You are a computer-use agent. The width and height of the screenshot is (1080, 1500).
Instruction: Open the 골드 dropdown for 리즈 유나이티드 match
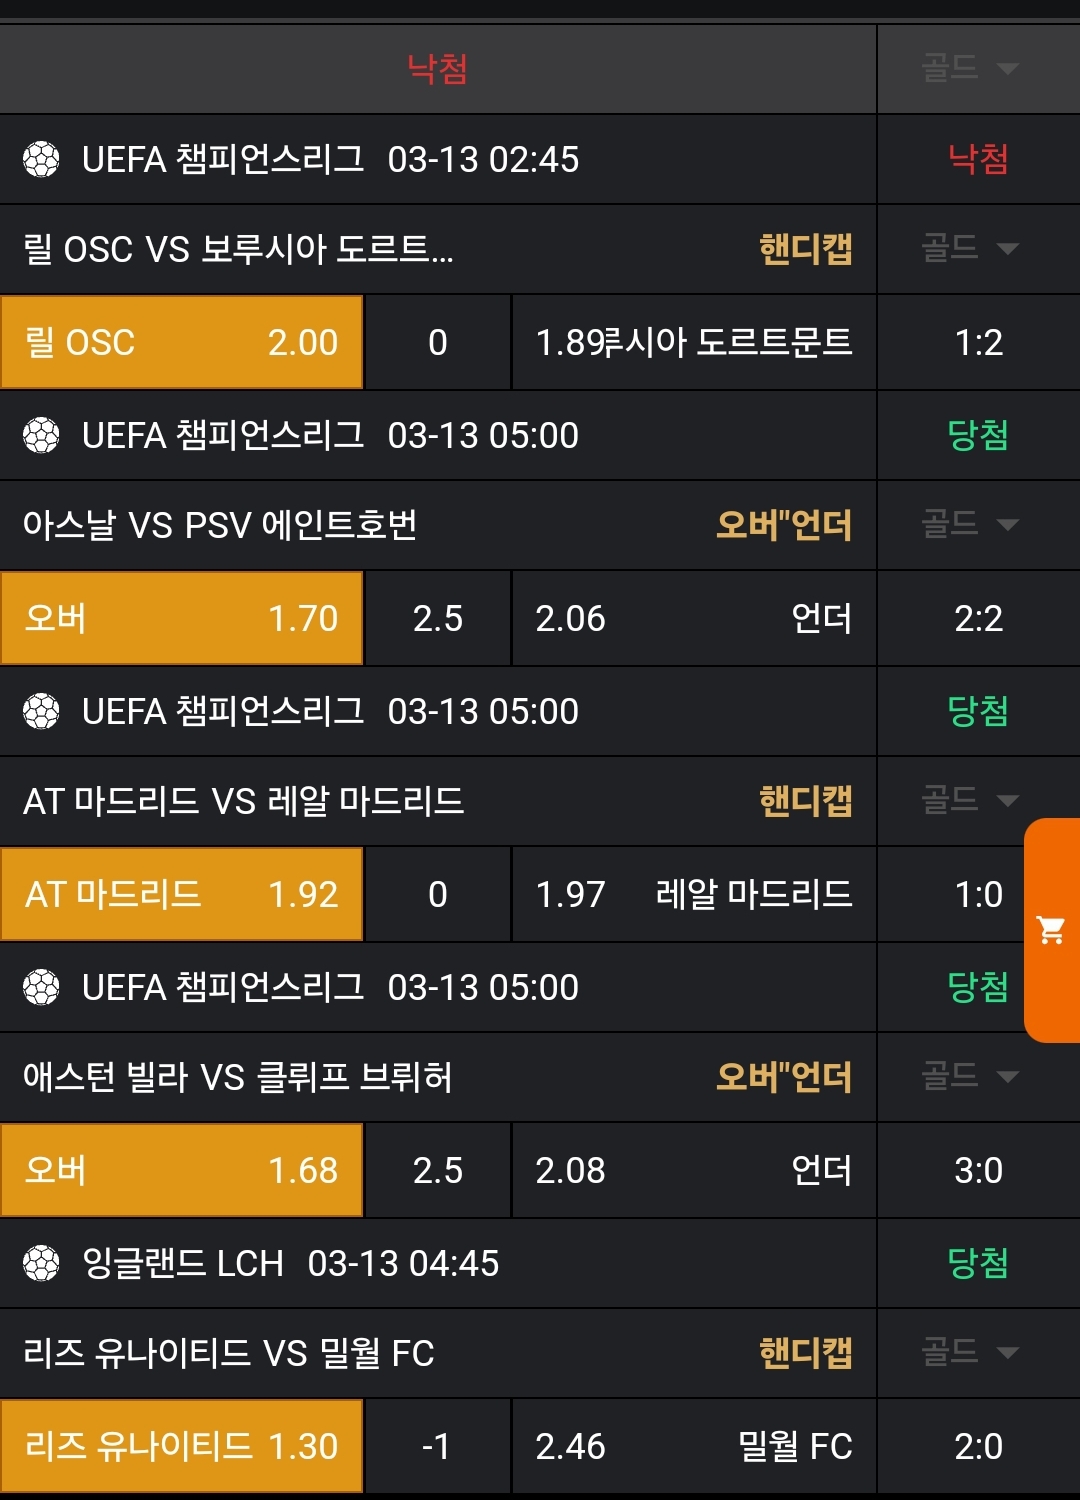pos(969,1352)
